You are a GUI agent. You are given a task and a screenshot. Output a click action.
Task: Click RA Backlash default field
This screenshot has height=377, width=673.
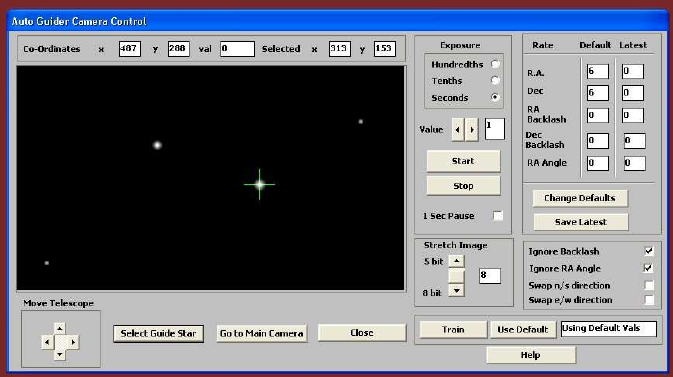click(x=597, y=116)
